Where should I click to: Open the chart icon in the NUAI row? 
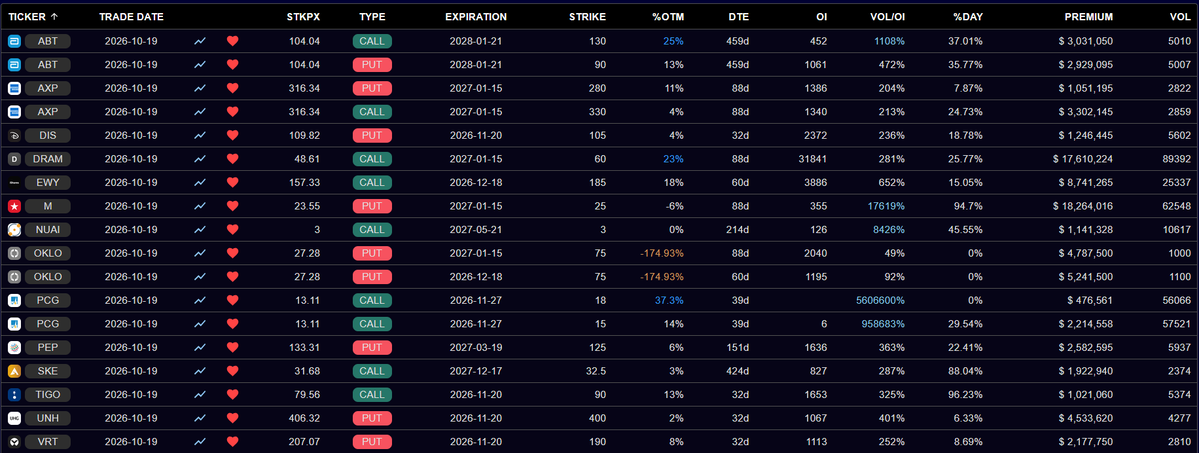(200, 230)
